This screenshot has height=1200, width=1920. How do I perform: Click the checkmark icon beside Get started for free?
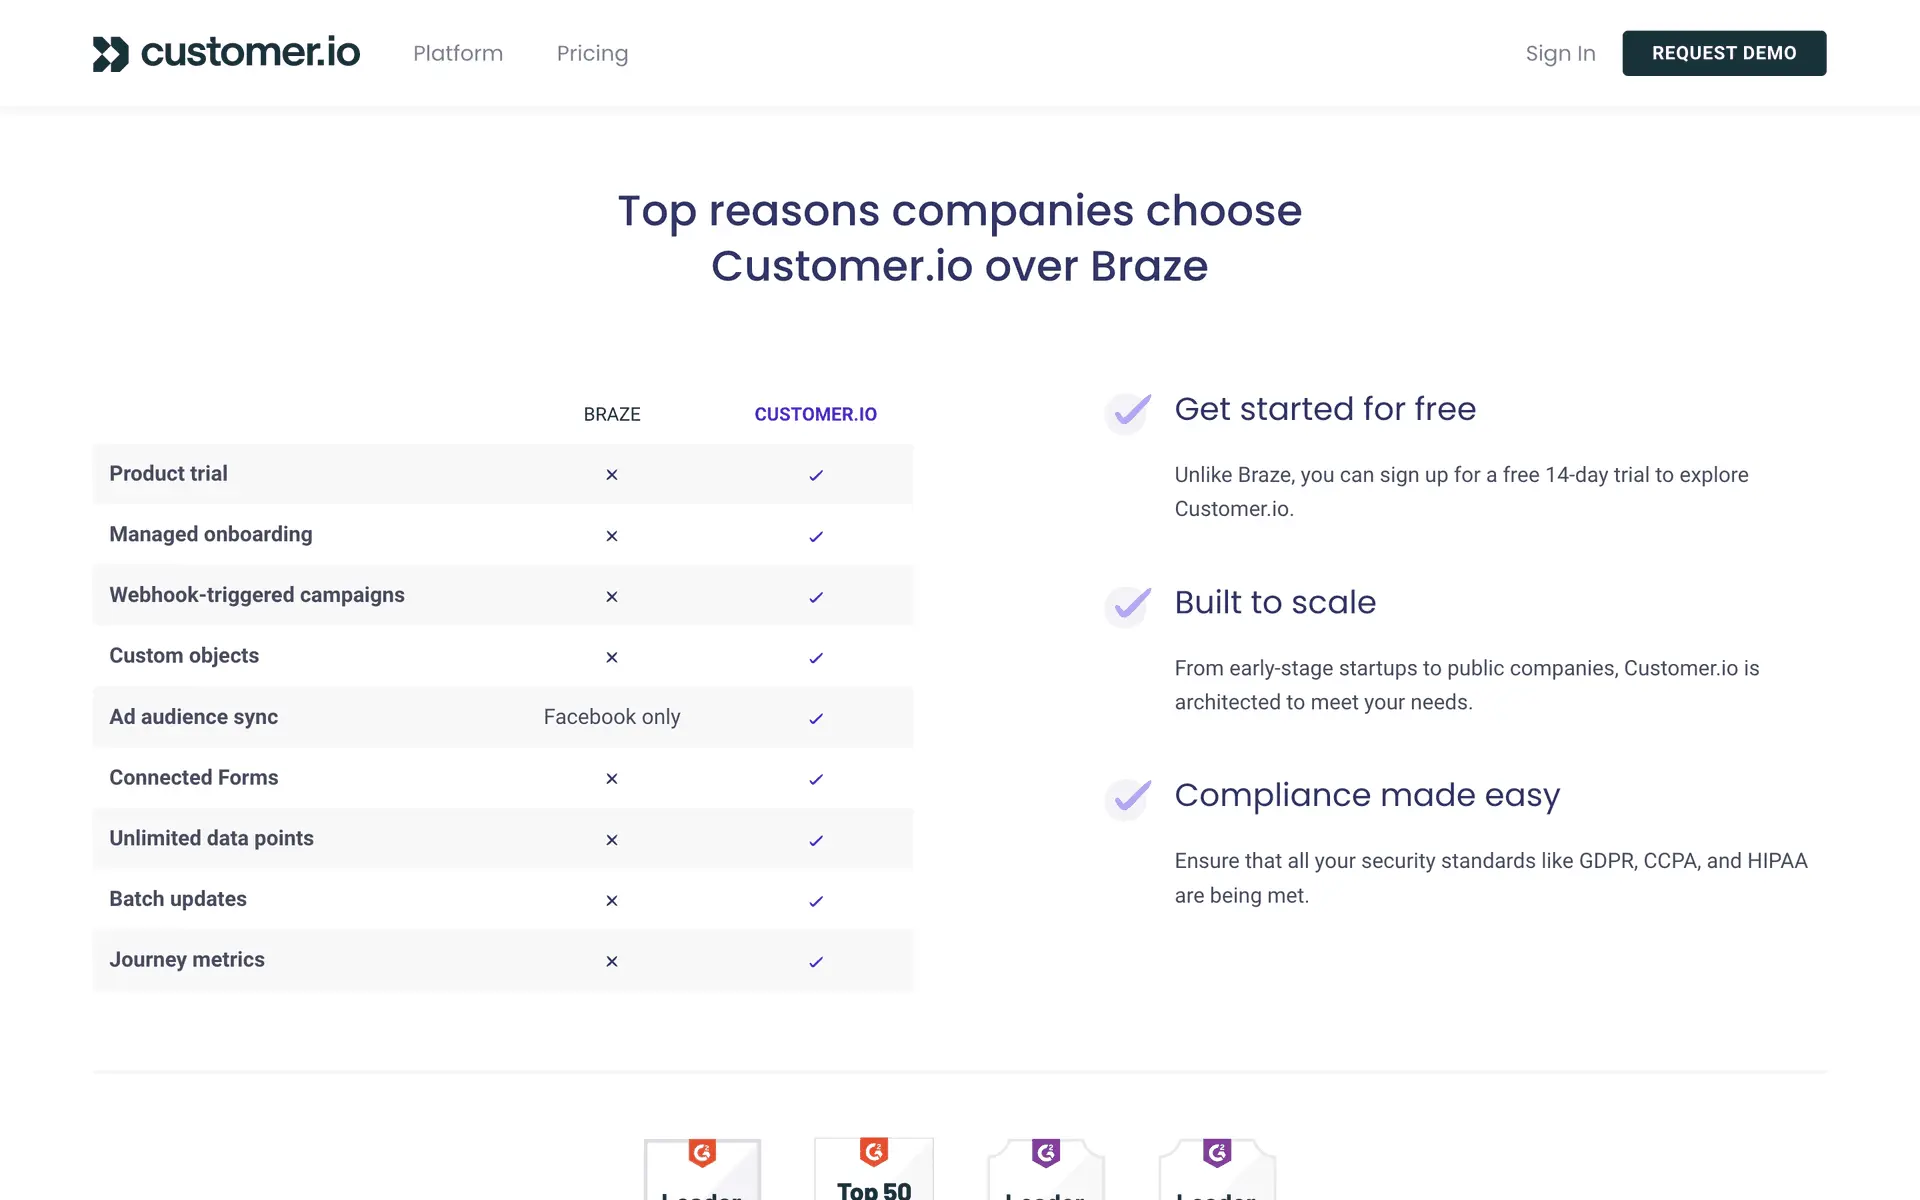(1130, 411)
